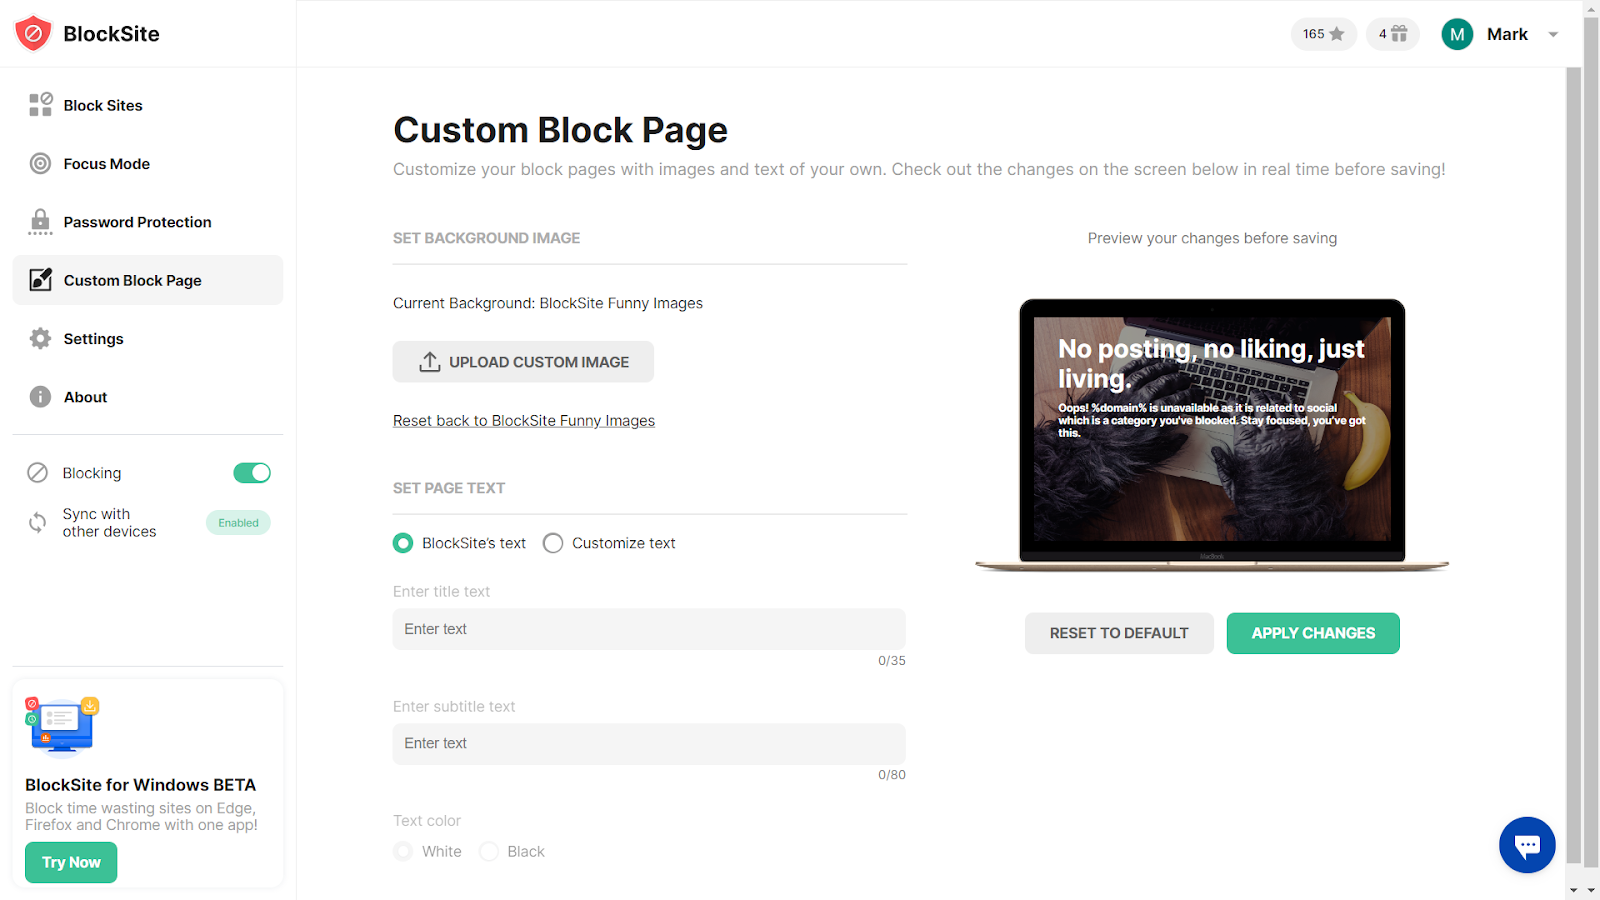The height and width of the screenshot is (900, 1600).
Task: Click the Upload Custom Image button
Action: click(523, 362)
